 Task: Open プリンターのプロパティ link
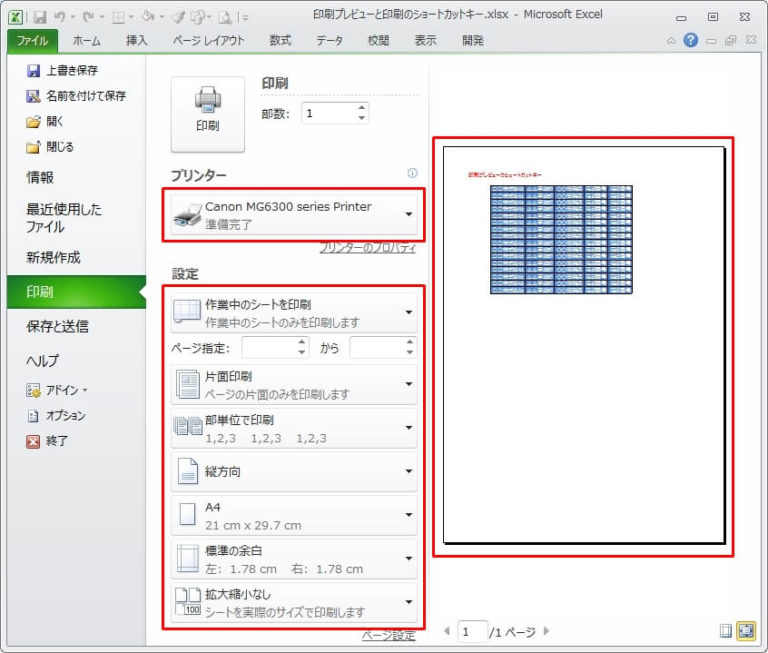coord(367,248)
